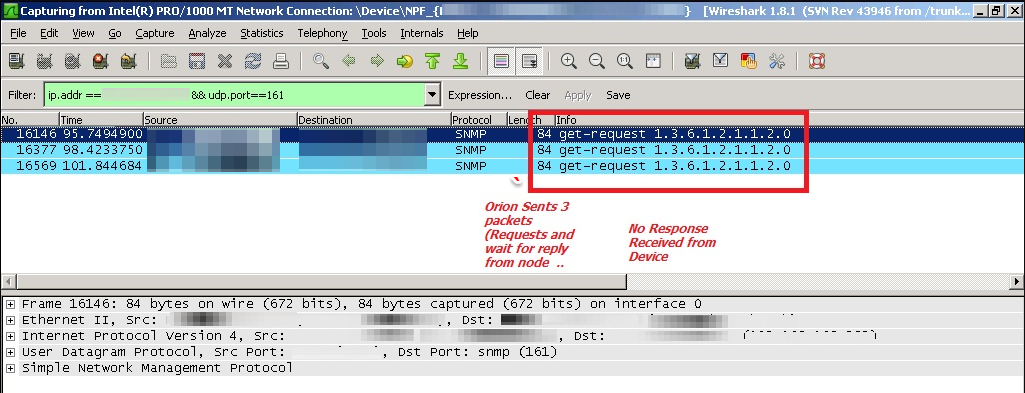Click the horizontal scrollbar thumb in packet list
The height and width of the screenshot is (393, 1025).
click(321, 282)
